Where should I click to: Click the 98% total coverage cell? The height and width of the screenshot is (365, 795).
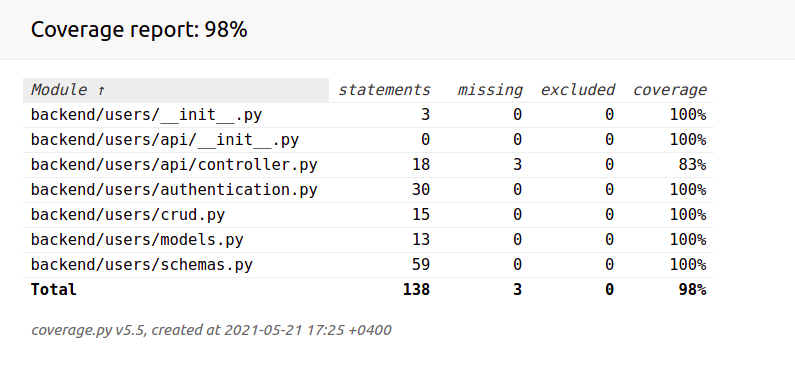[692, 289]
